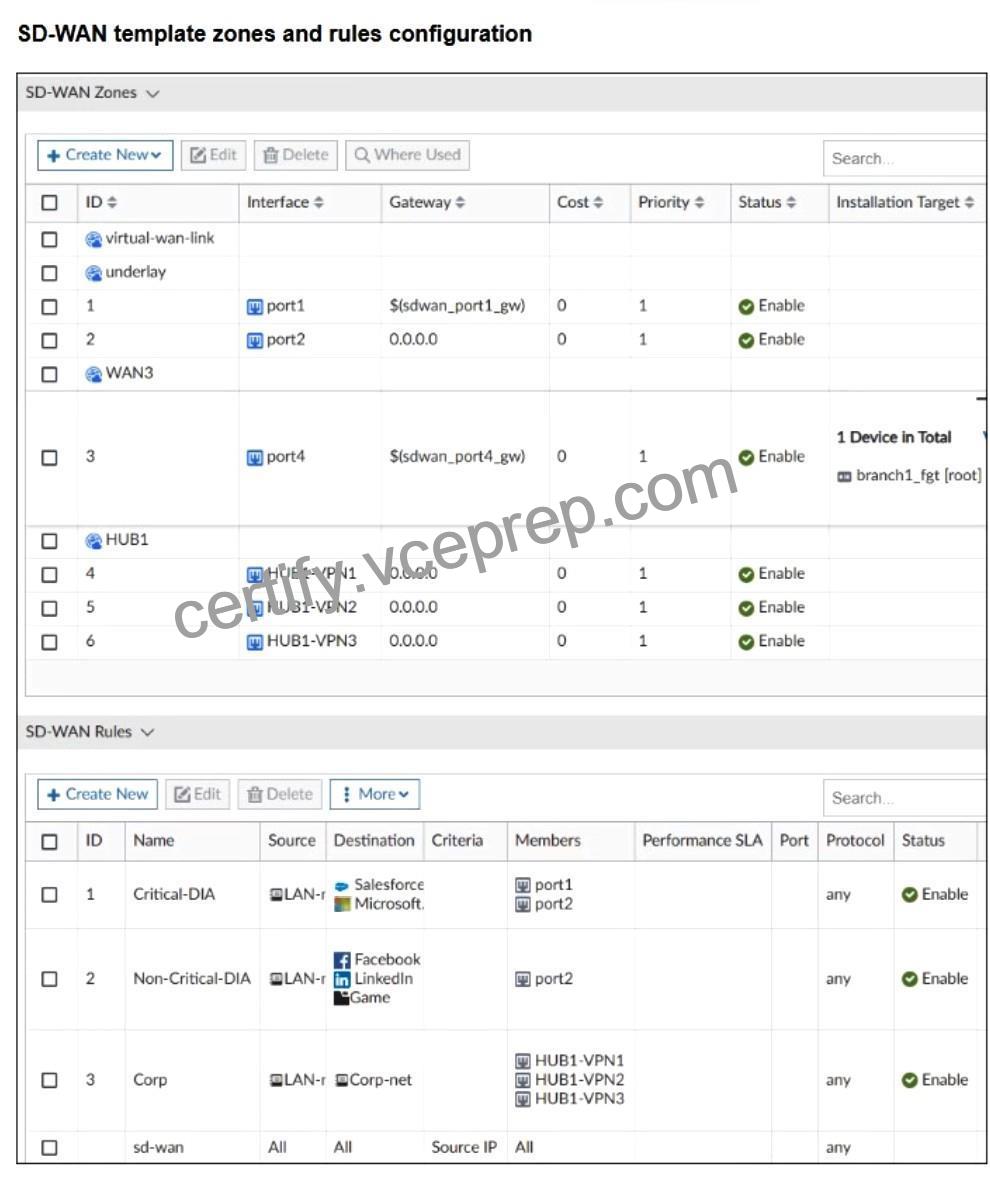
Task: Select the checkbox for member ID 3
Action: click(50, 458)
